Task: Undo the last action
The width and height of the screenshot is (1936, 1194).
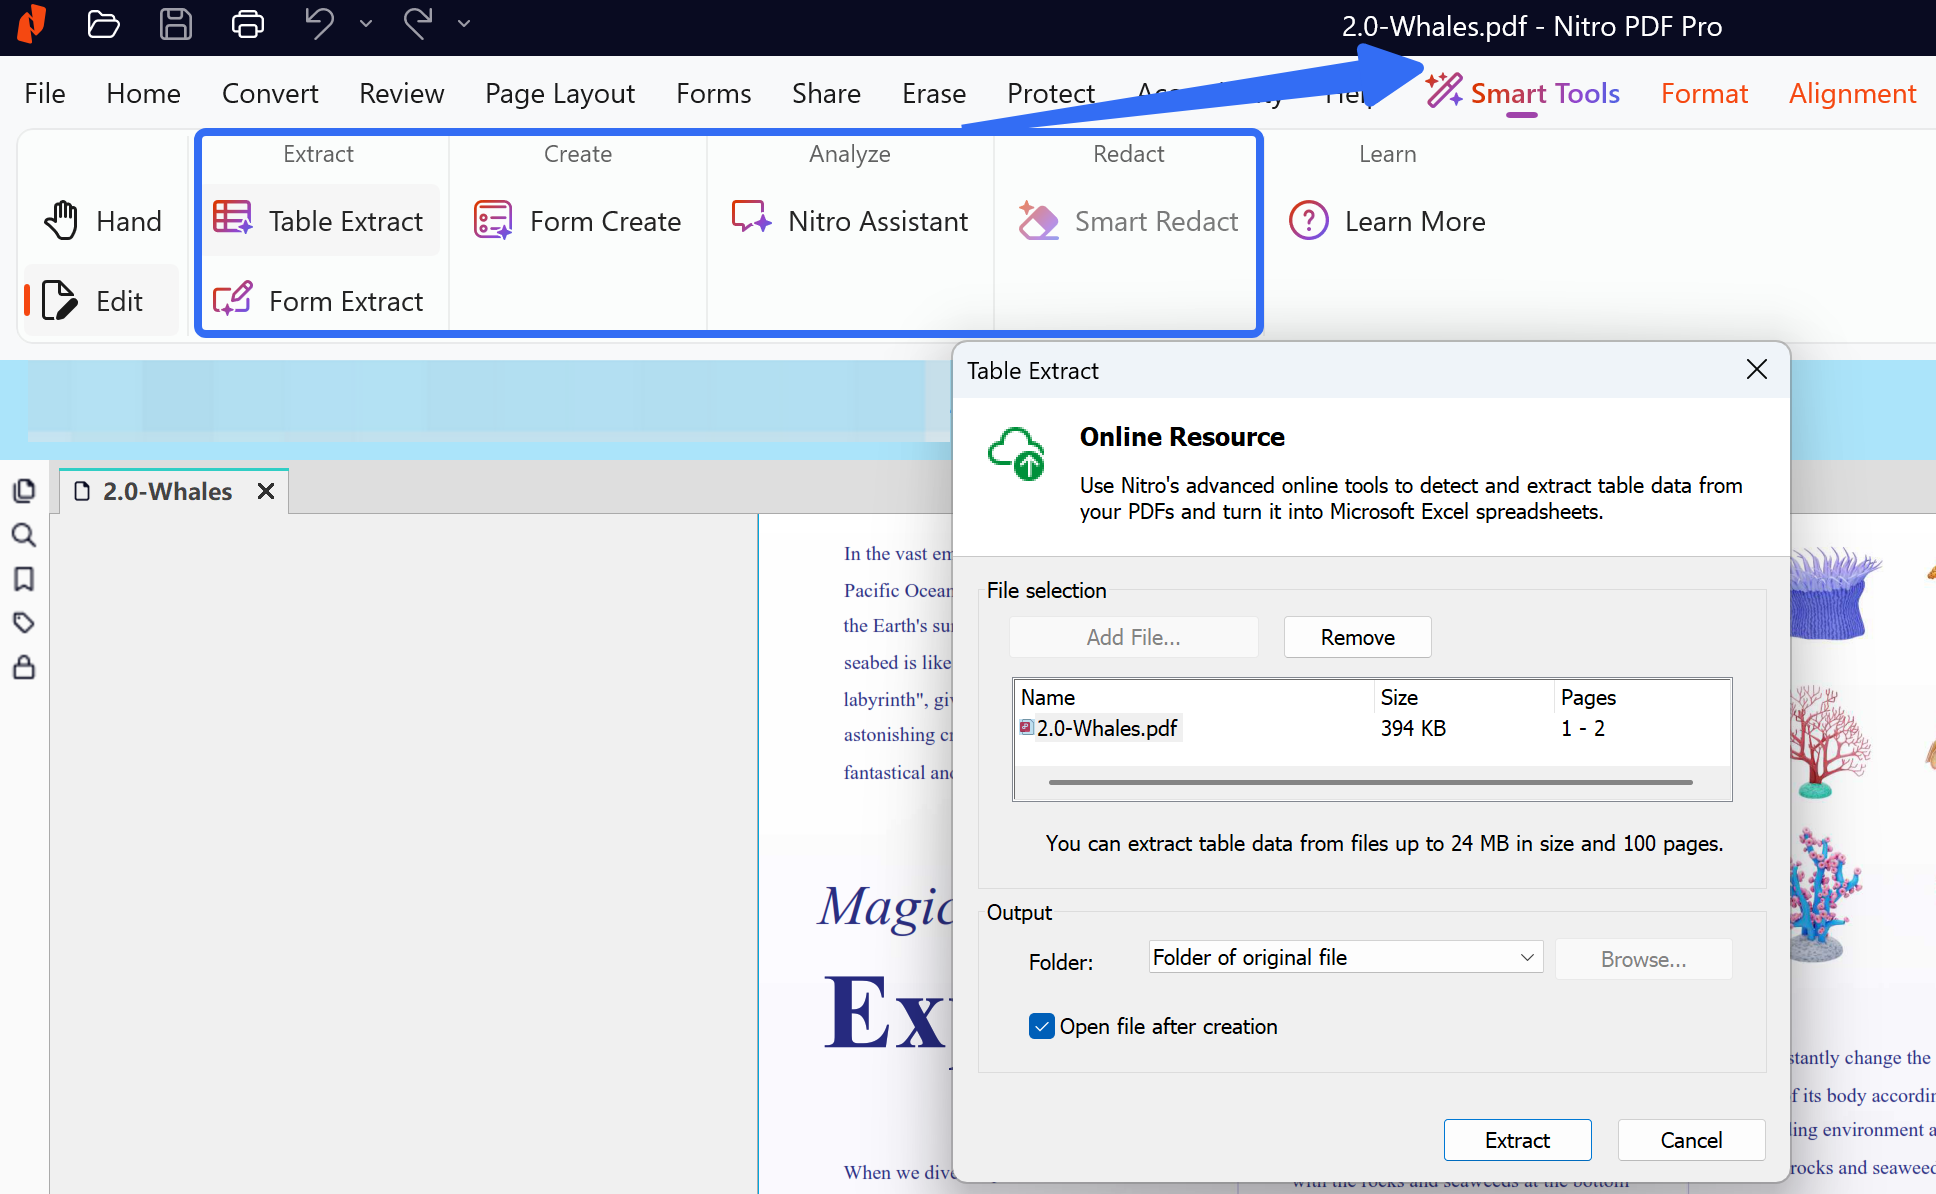Action: pos(319,23)
